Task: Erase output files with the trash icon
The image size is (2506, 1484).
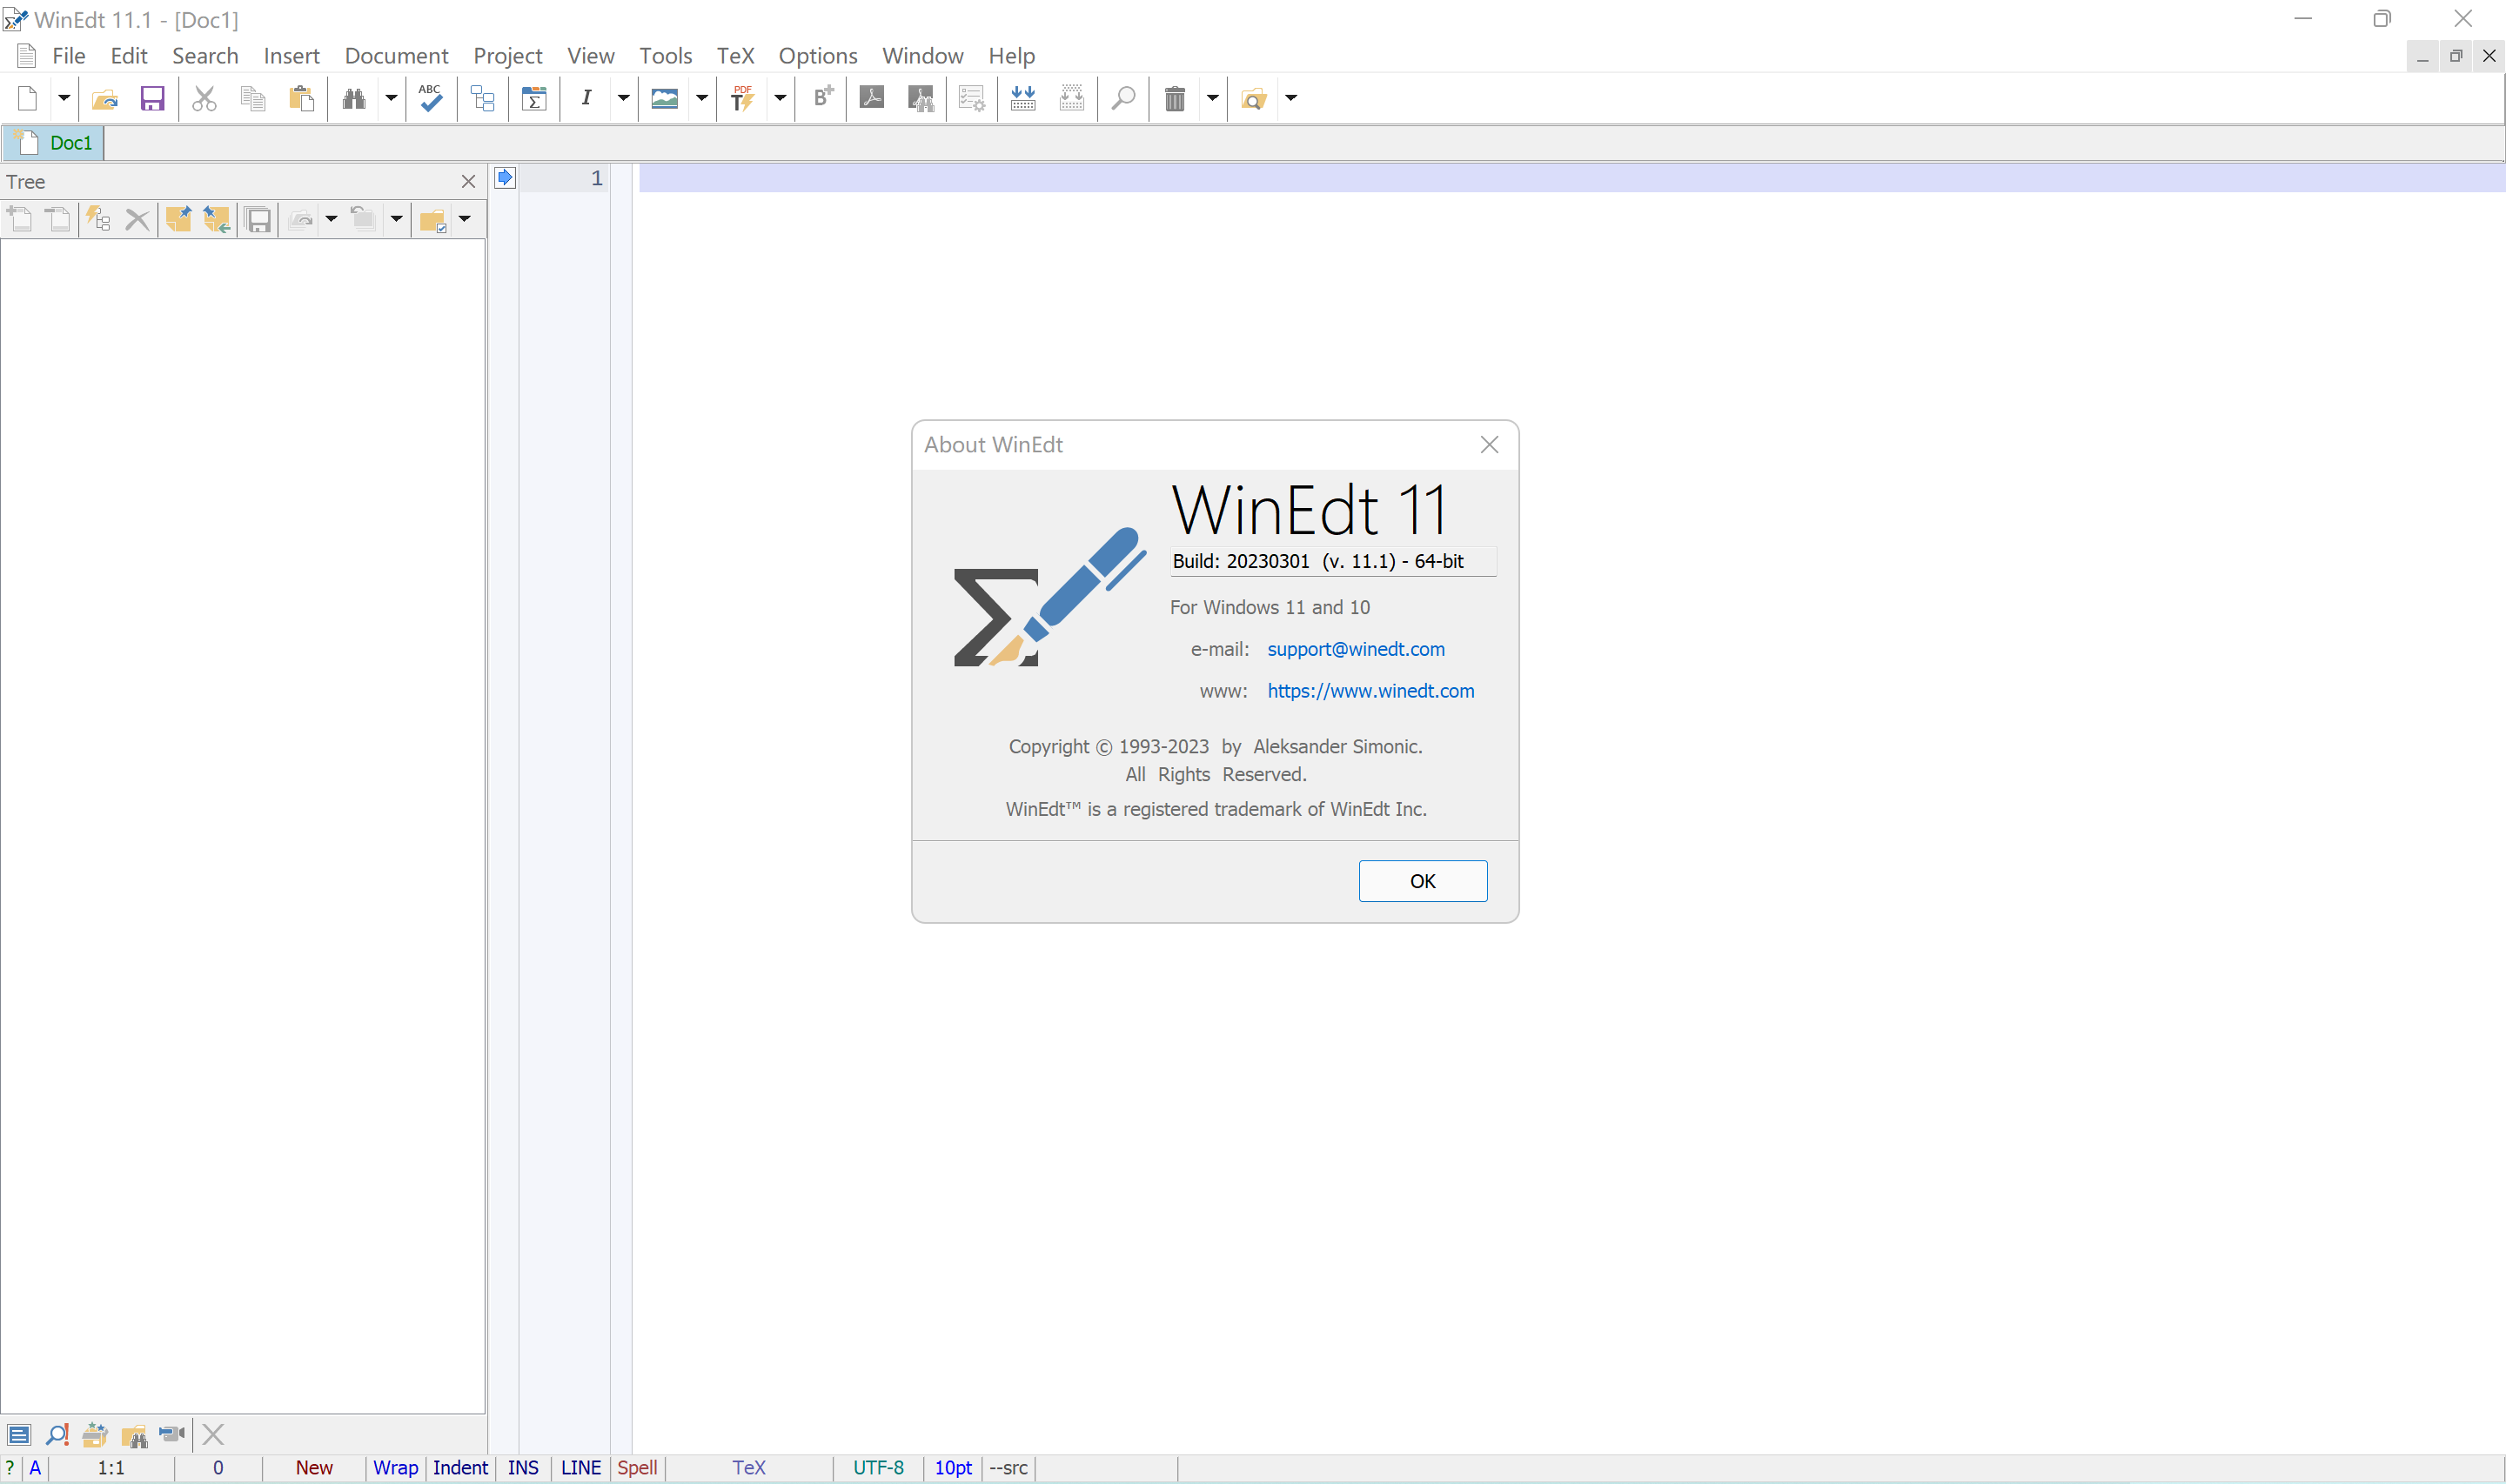Action: (1175, 98)
